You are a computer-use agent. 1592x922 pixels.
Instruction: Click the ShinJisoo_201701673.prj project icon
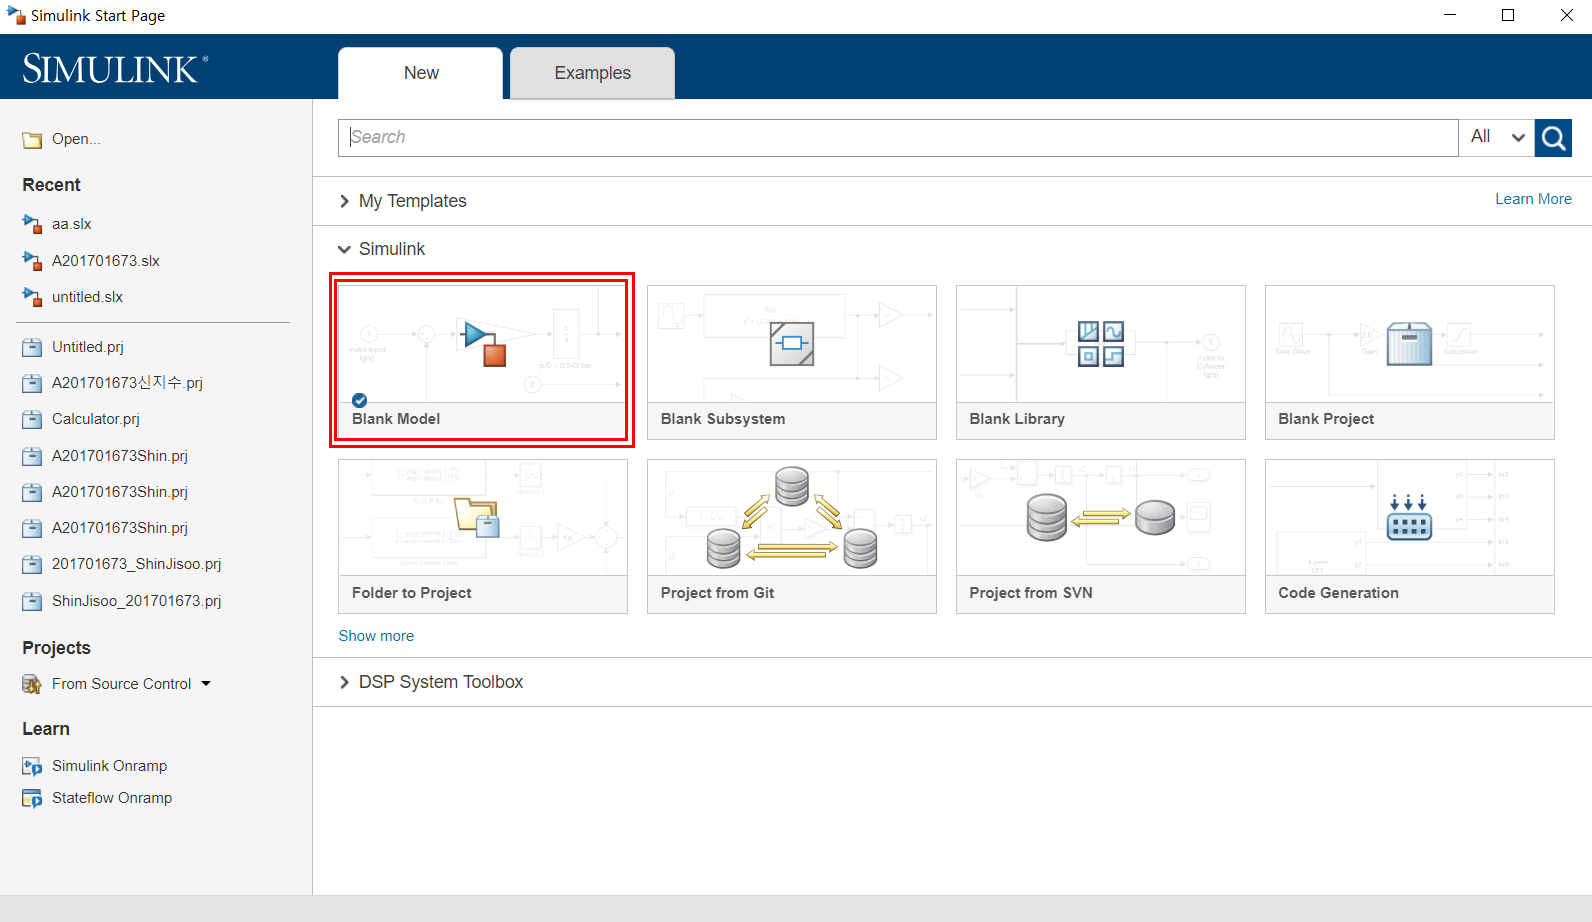coord(32,601)
